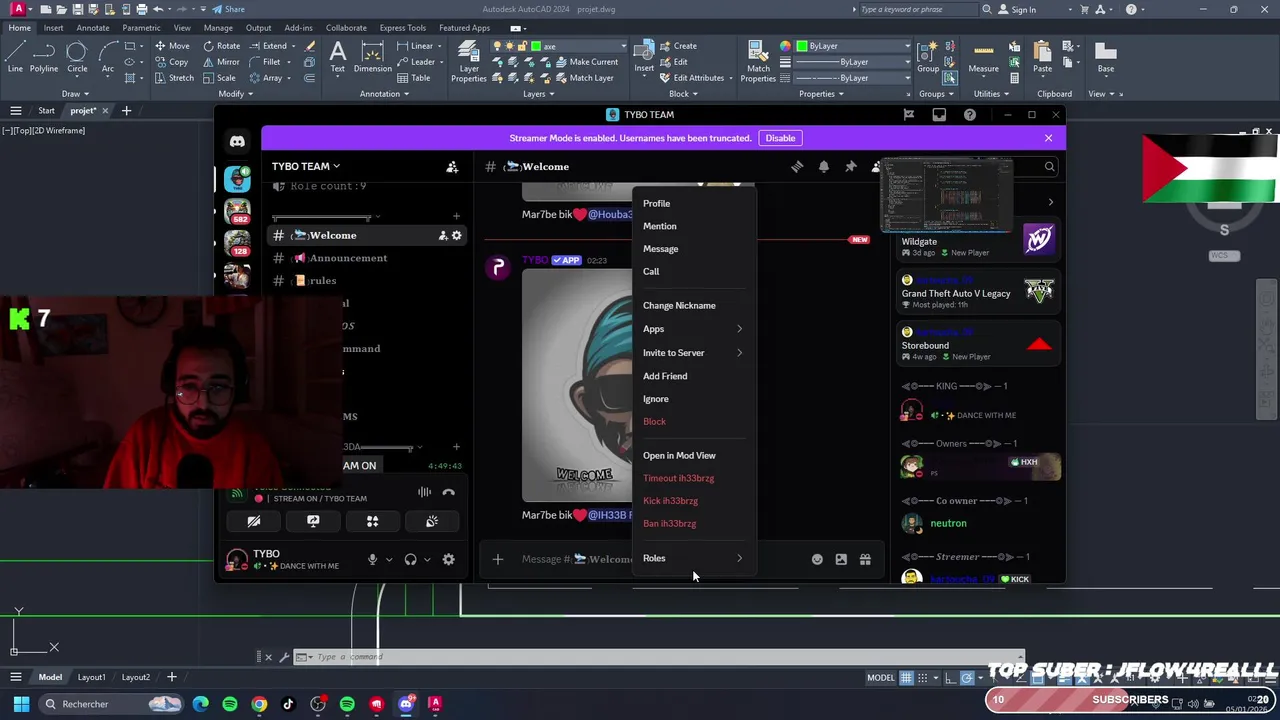Toggle Discord soundboard button in voice panel
The image size is (1280, 720).
[432, 521]
